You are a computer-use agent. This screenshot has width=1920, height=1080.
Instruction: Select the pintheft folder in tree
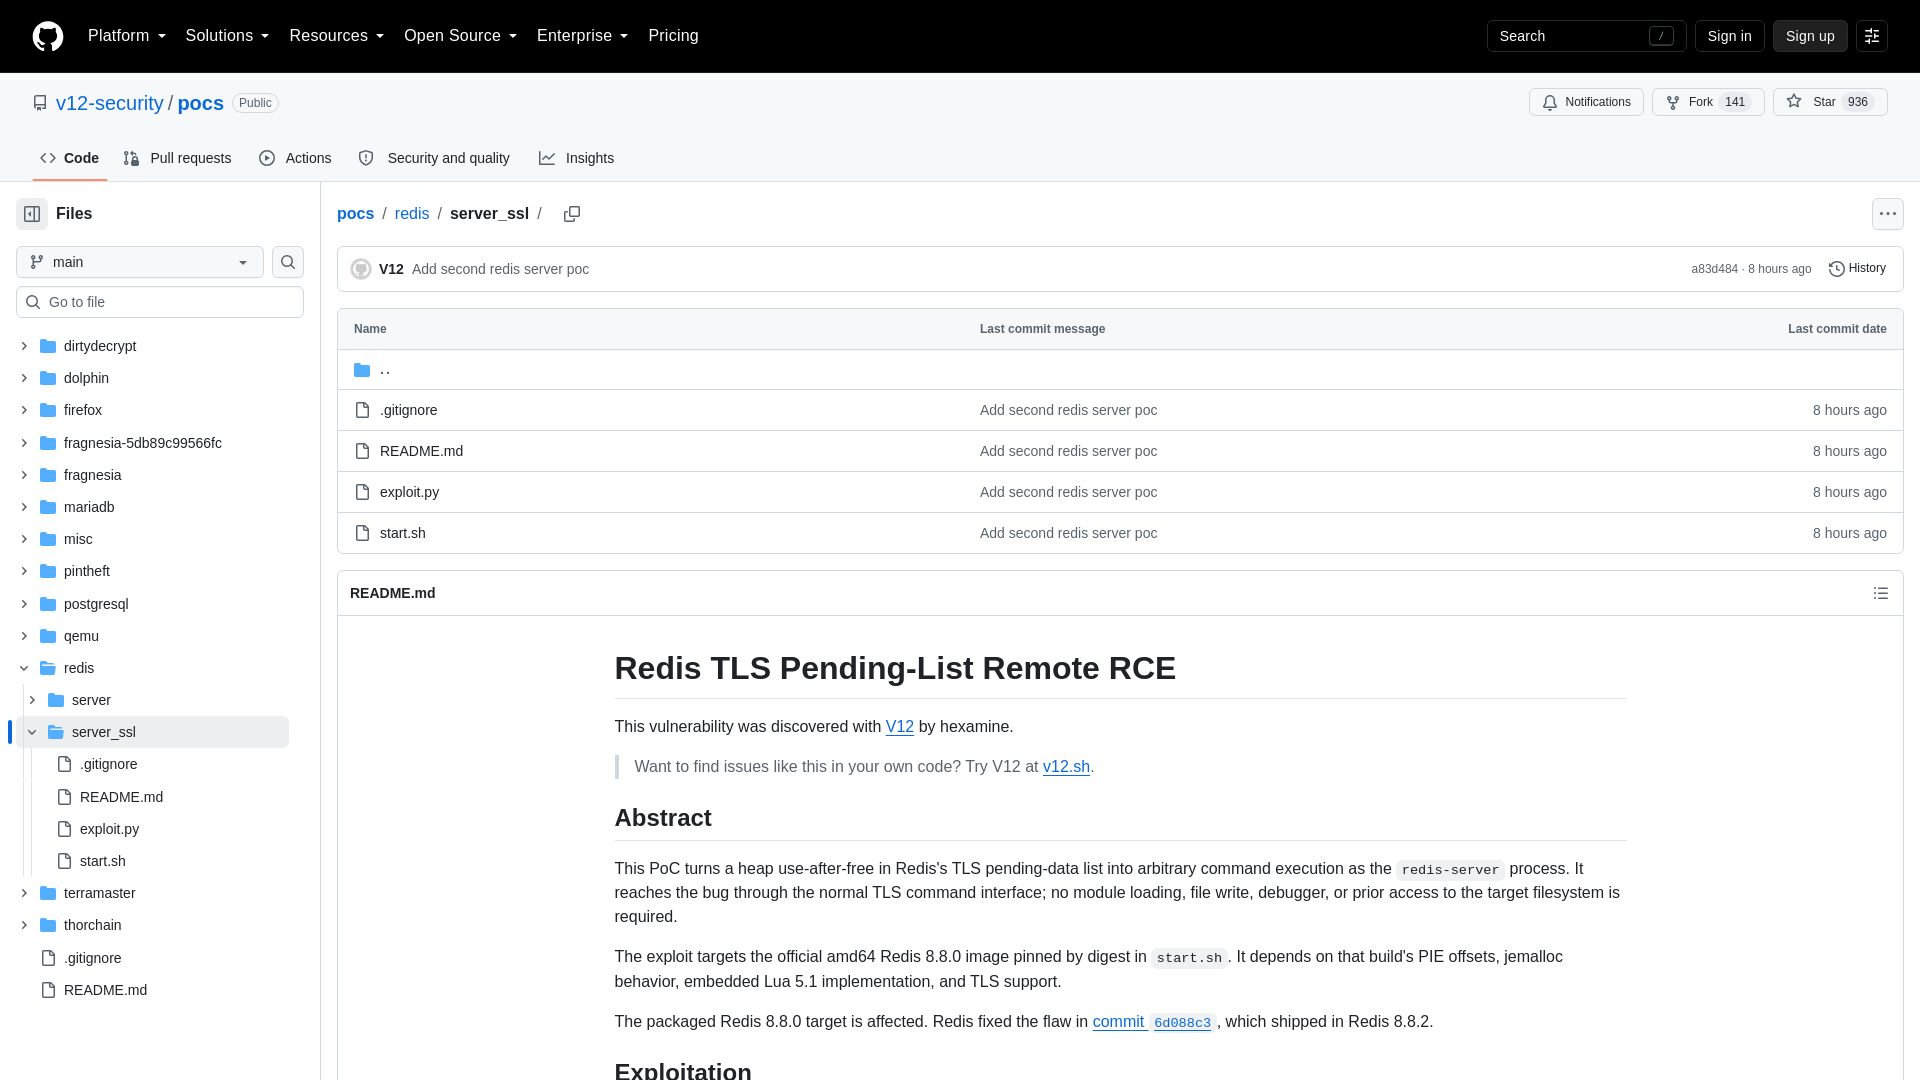[87, 571]
